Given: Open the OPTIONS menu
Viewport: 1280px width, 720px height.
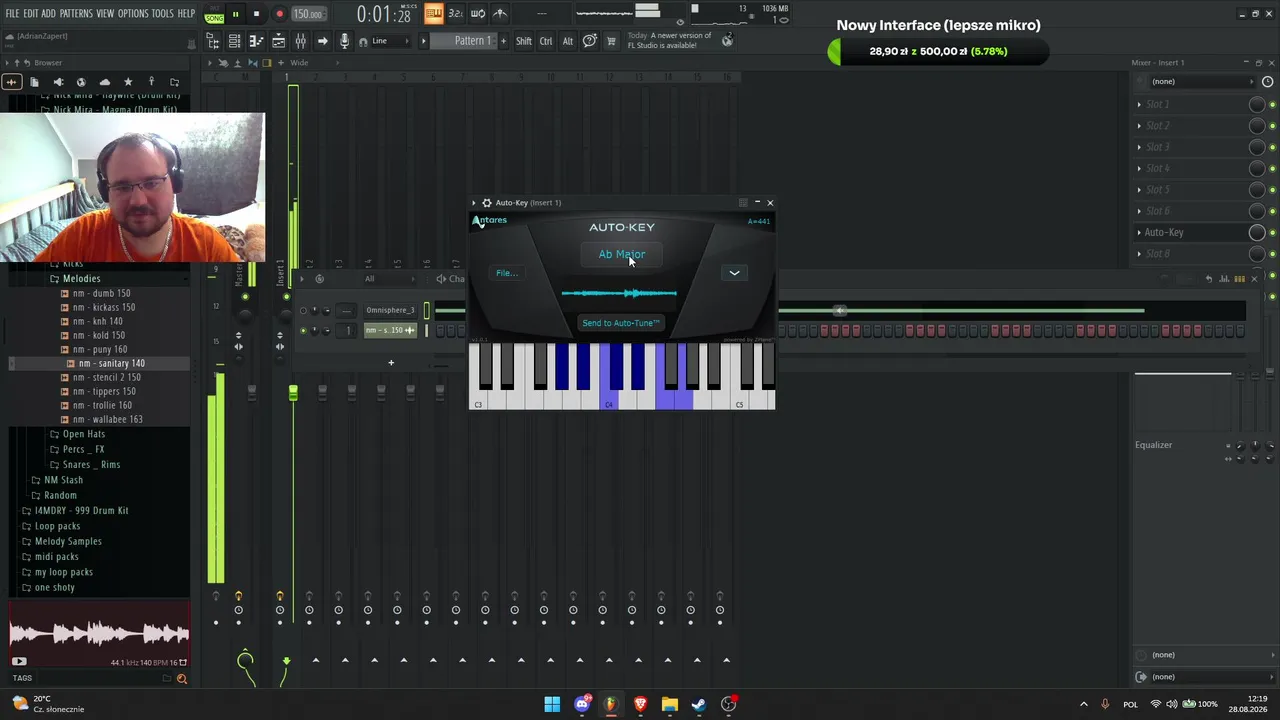Looking at the screenshot, I should 133,14.
